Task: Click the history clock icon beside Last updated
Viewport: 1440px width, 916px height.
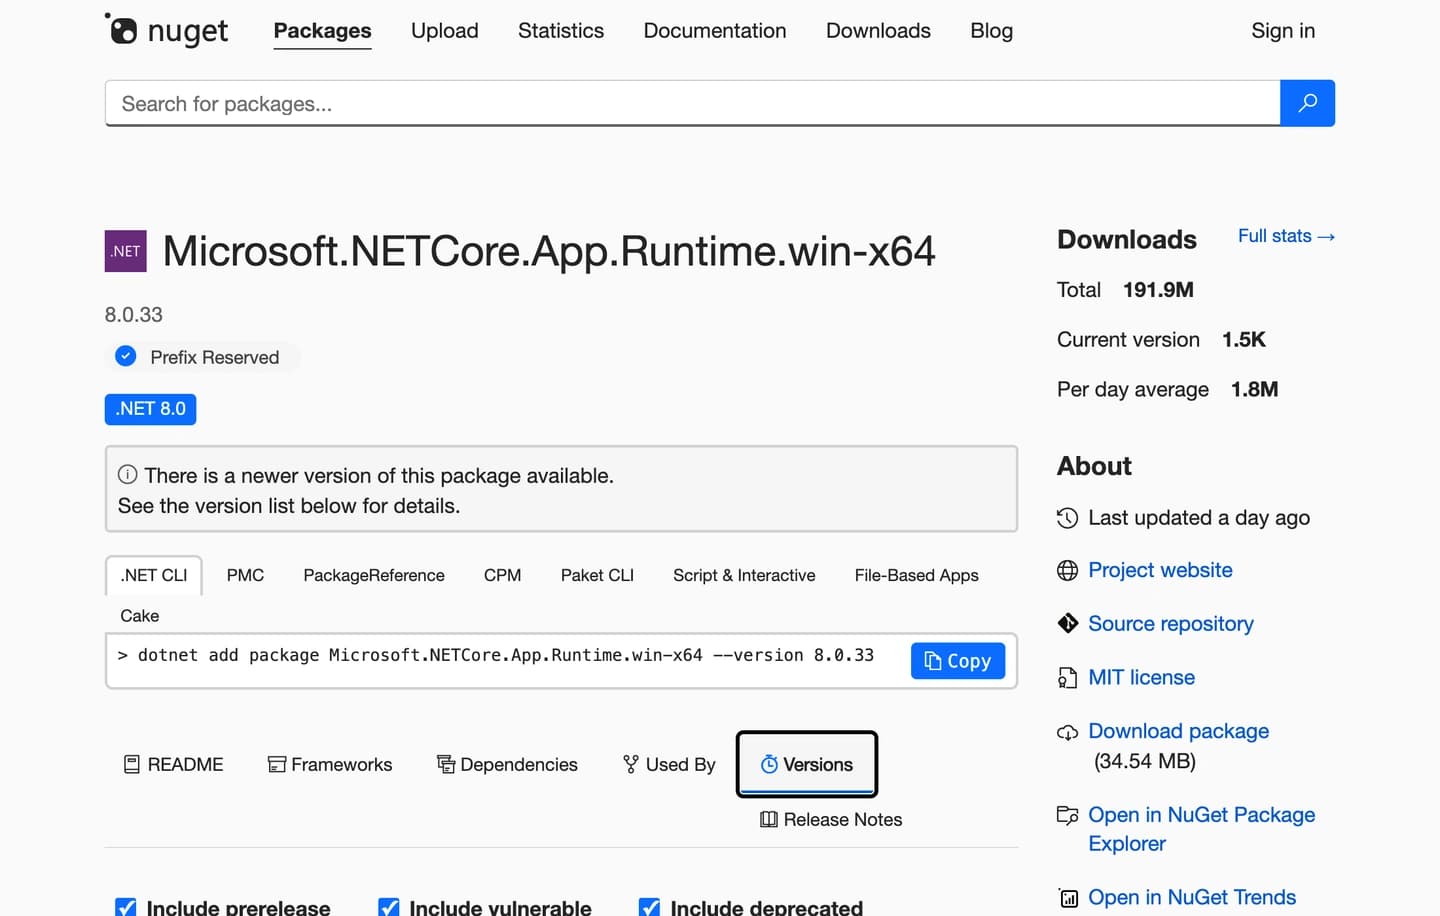Action: click(1068, 518)
